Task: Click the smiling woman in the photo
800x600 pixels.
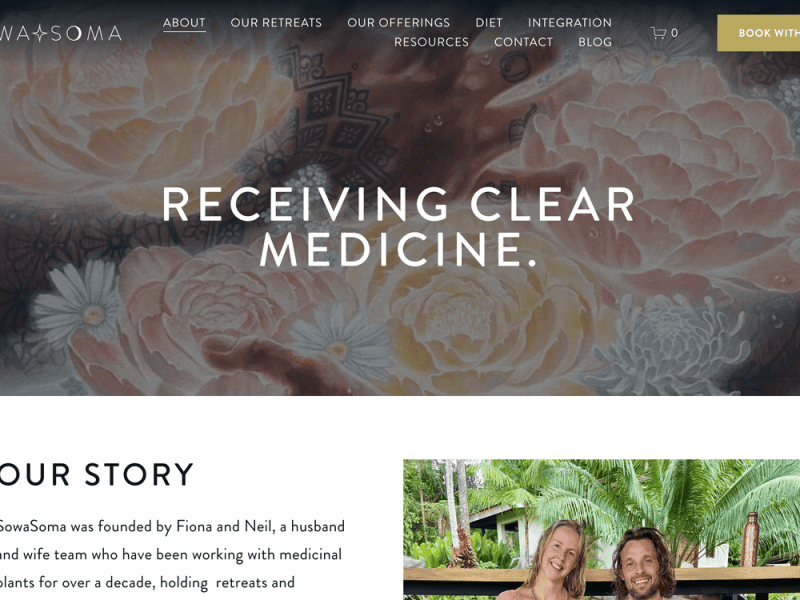Action: click(556, 561)
